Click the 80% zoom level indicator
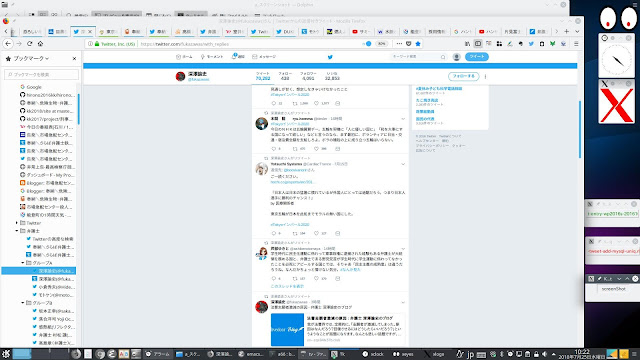 [381, 44]
